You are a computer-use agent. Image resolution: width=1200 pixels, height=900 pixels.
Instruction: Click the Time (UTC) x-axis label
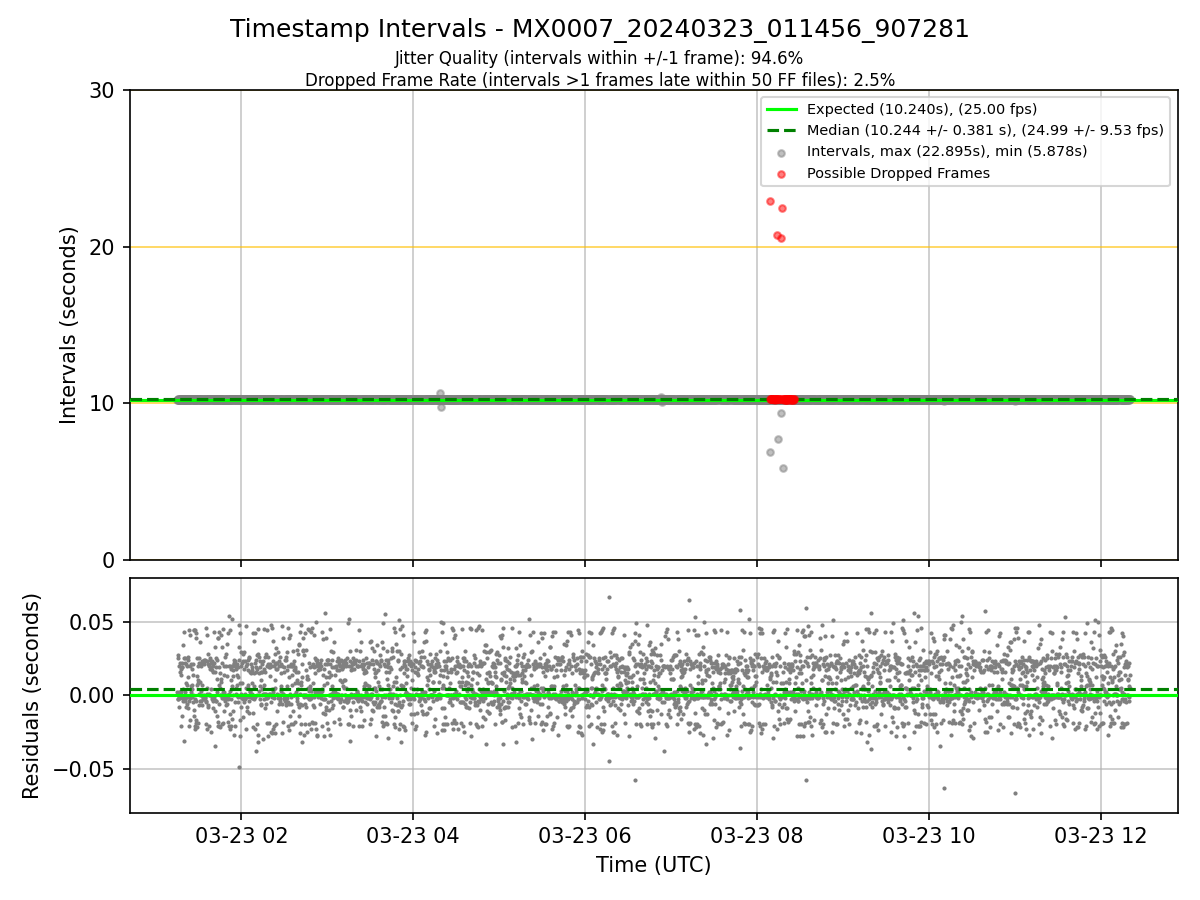click(653, 865)
